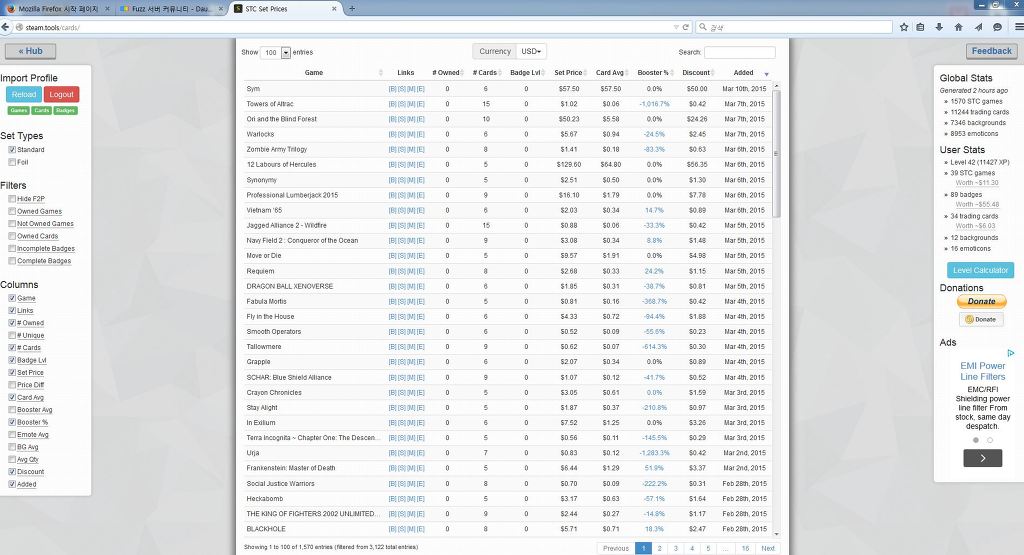
Task: Sort table by Booster % column
Action: pos(654,72)
